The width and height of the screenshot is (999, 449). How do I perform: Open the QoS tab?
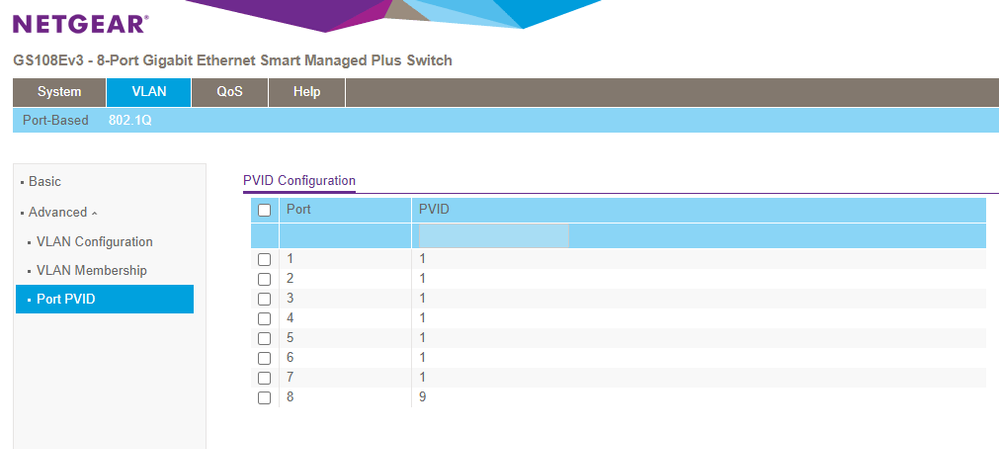pyautogui.click(x=229, y=92)
